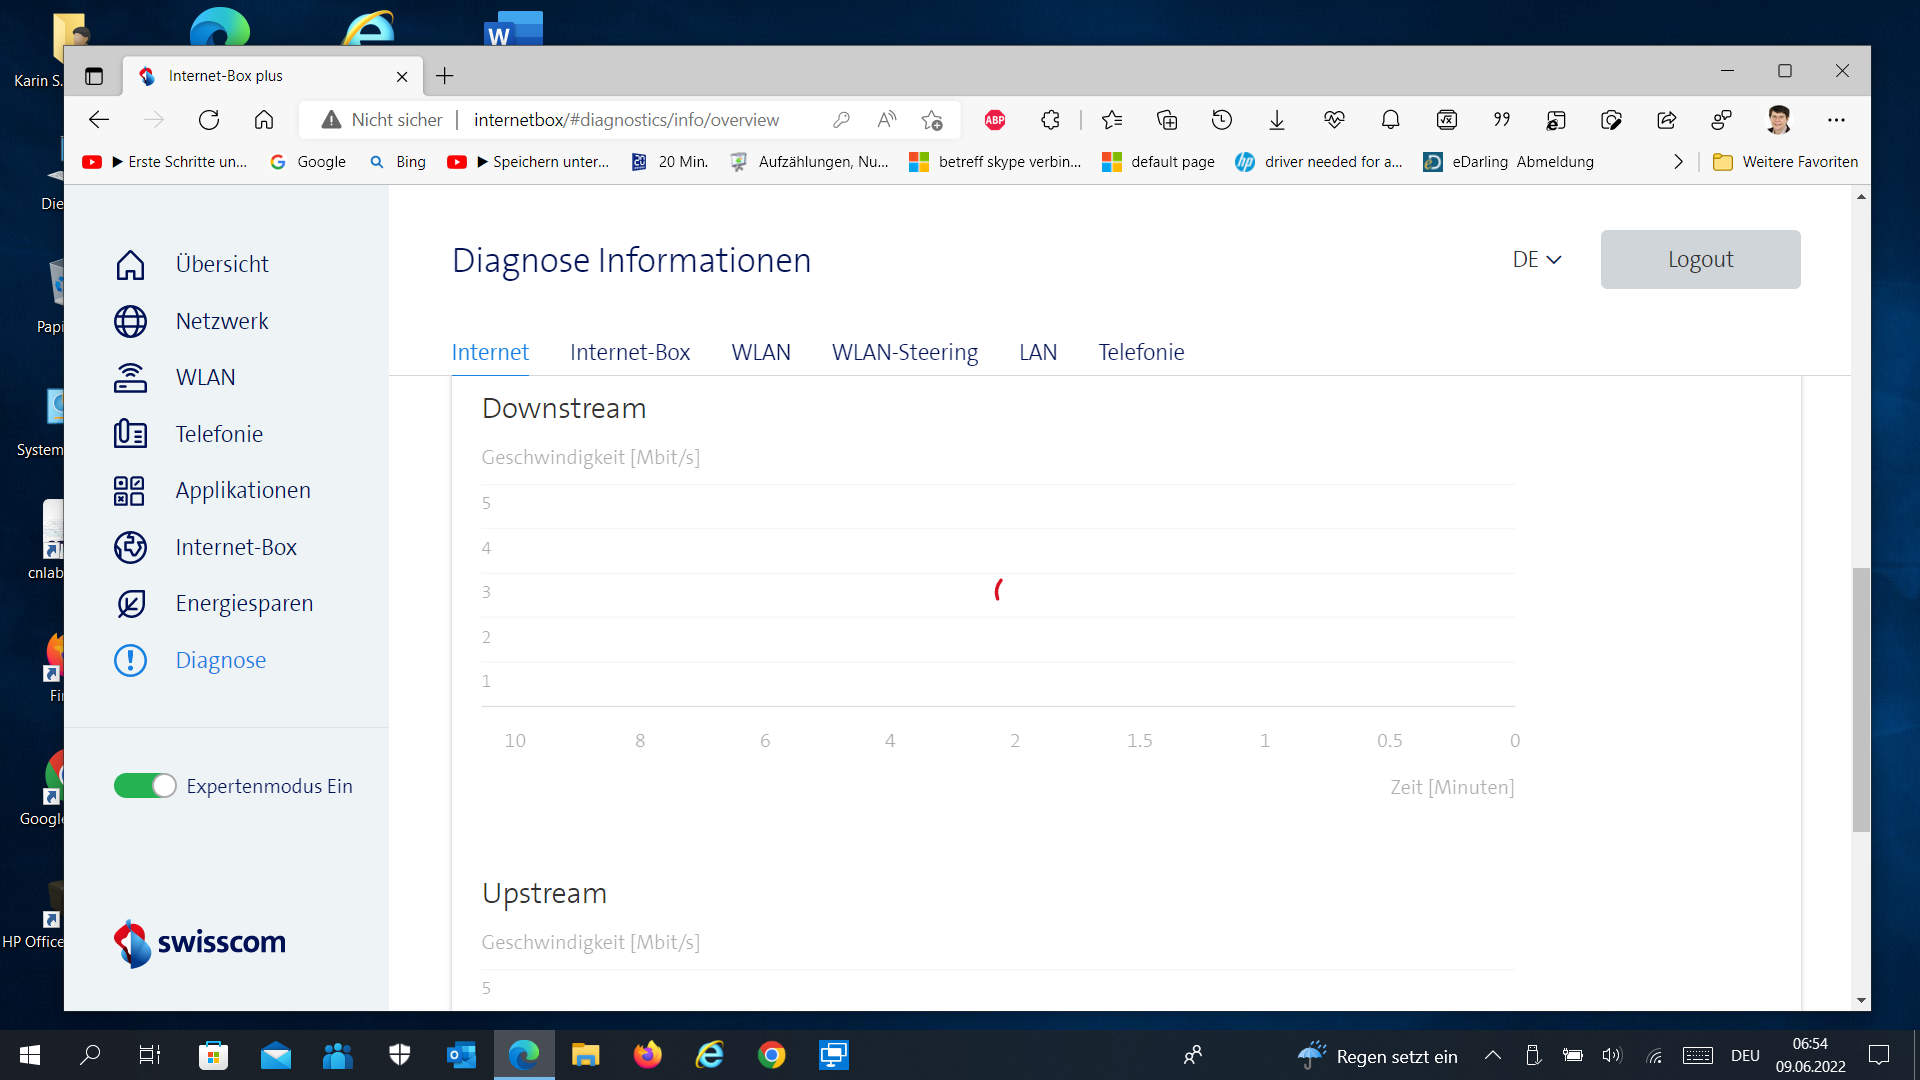Click inside the browser address bar
Viewport: 1920px width, 1080px height.
627,119
